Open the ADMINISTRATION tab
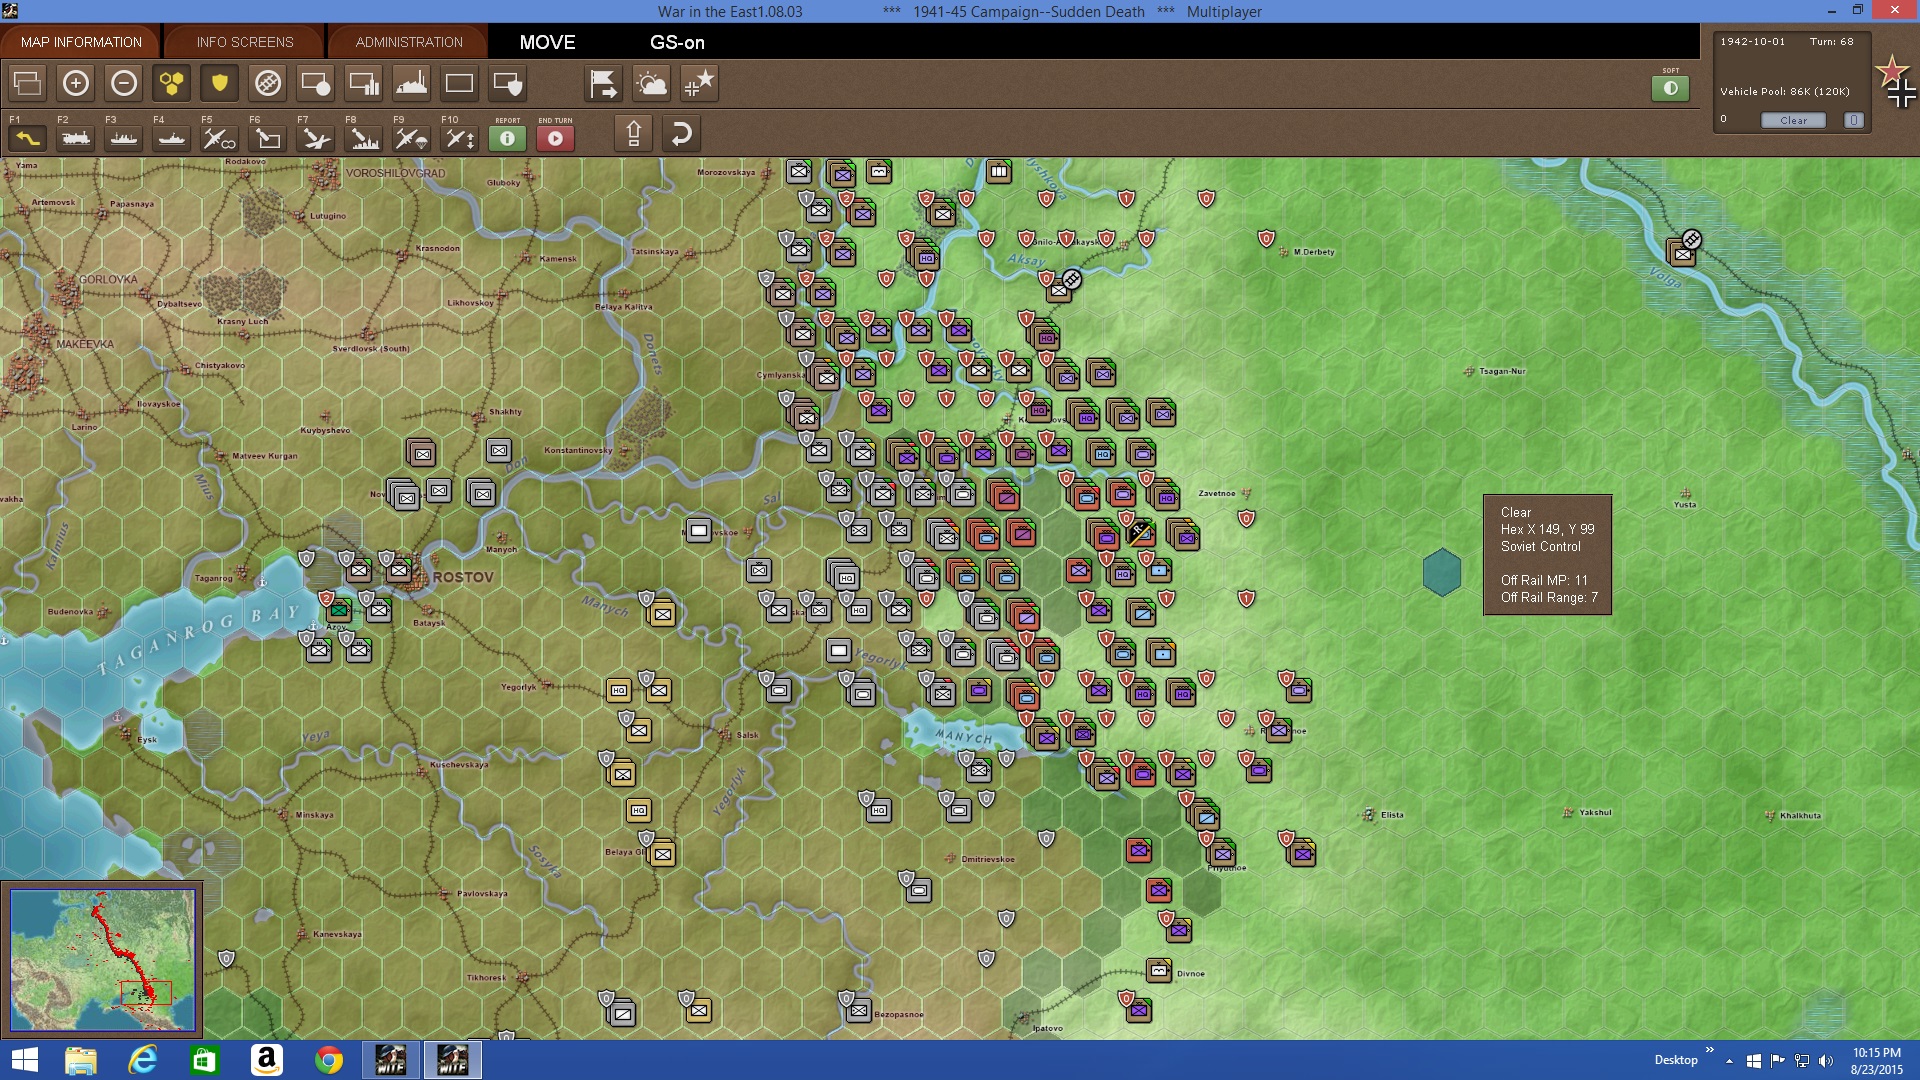 point(409,42)
